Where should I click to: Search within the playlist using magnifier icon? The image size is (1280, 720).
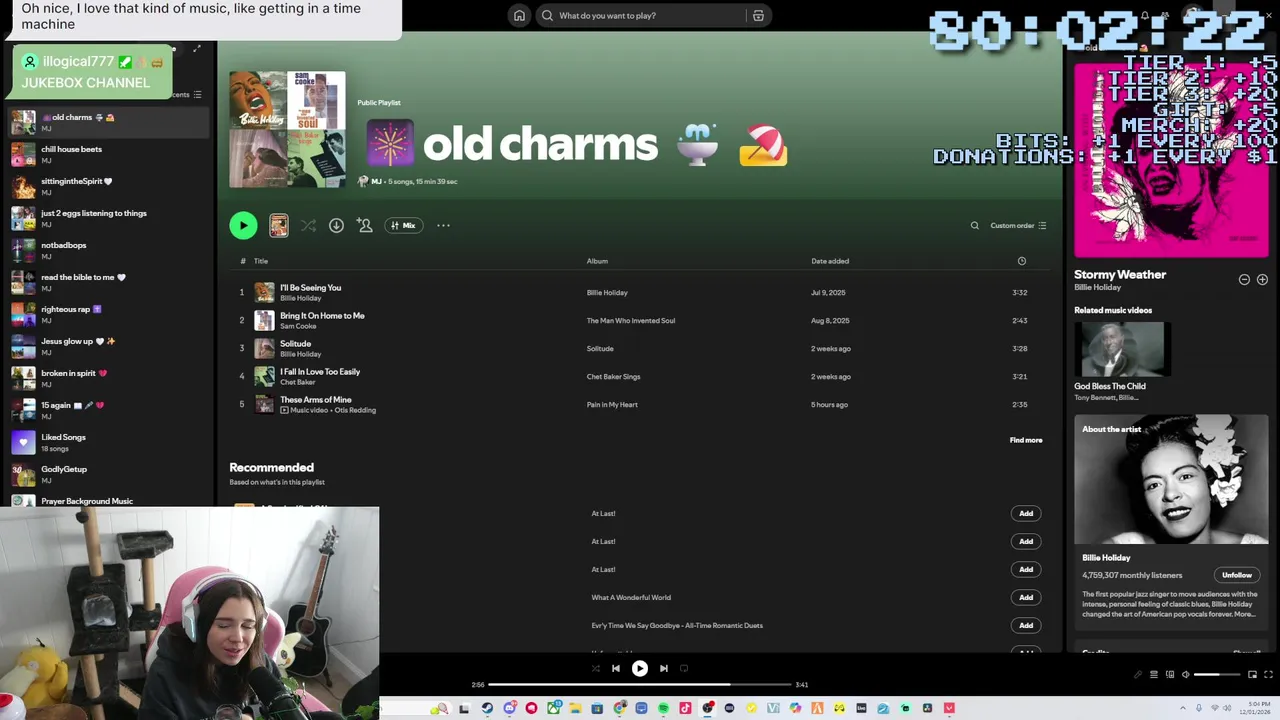click(975, 225)
